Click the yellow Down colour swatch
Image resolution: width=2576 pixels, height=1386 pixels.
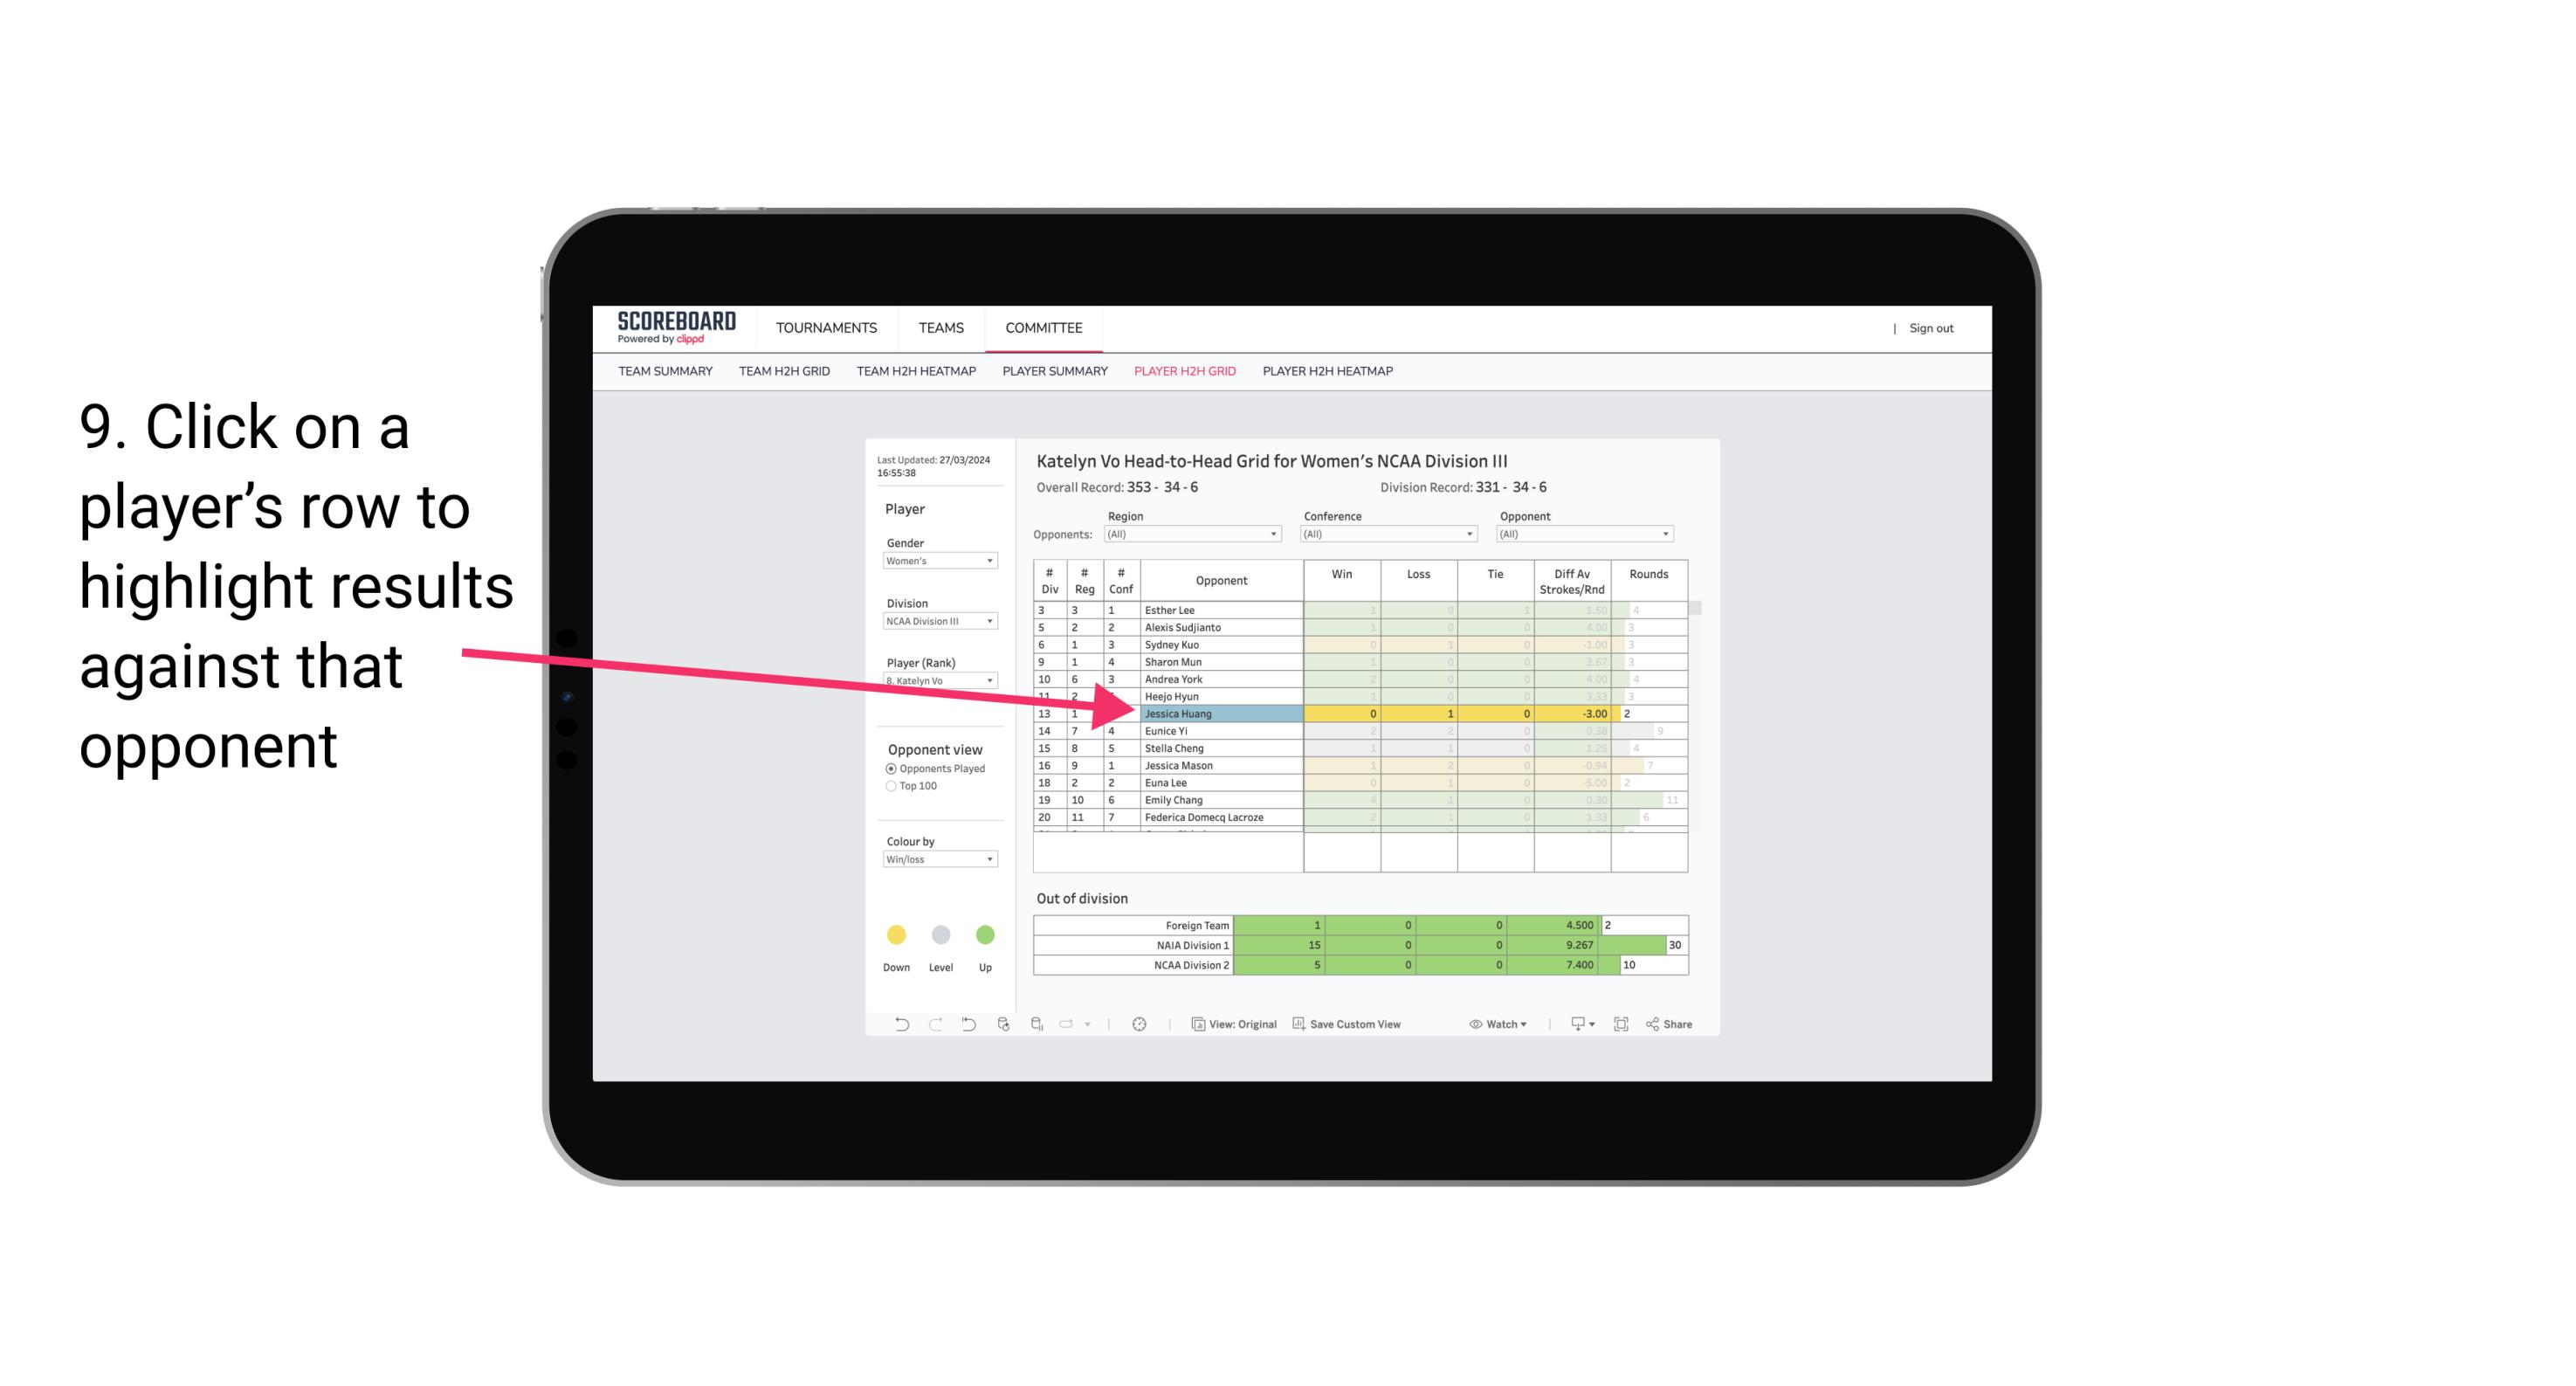pyautogui.click(x=894, y=934)
